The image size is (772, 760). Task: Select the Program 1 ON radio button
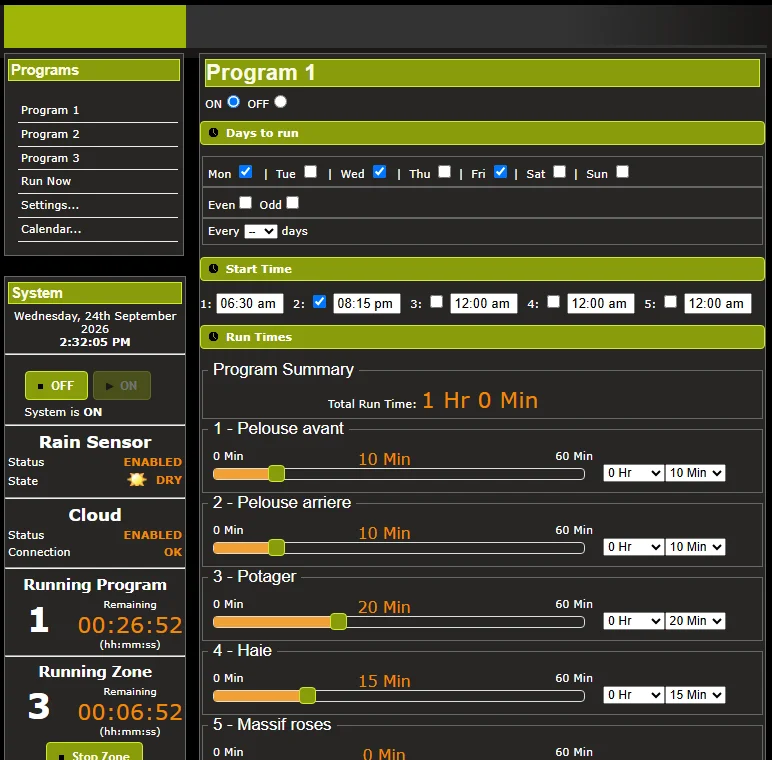[x=233, y=102]
